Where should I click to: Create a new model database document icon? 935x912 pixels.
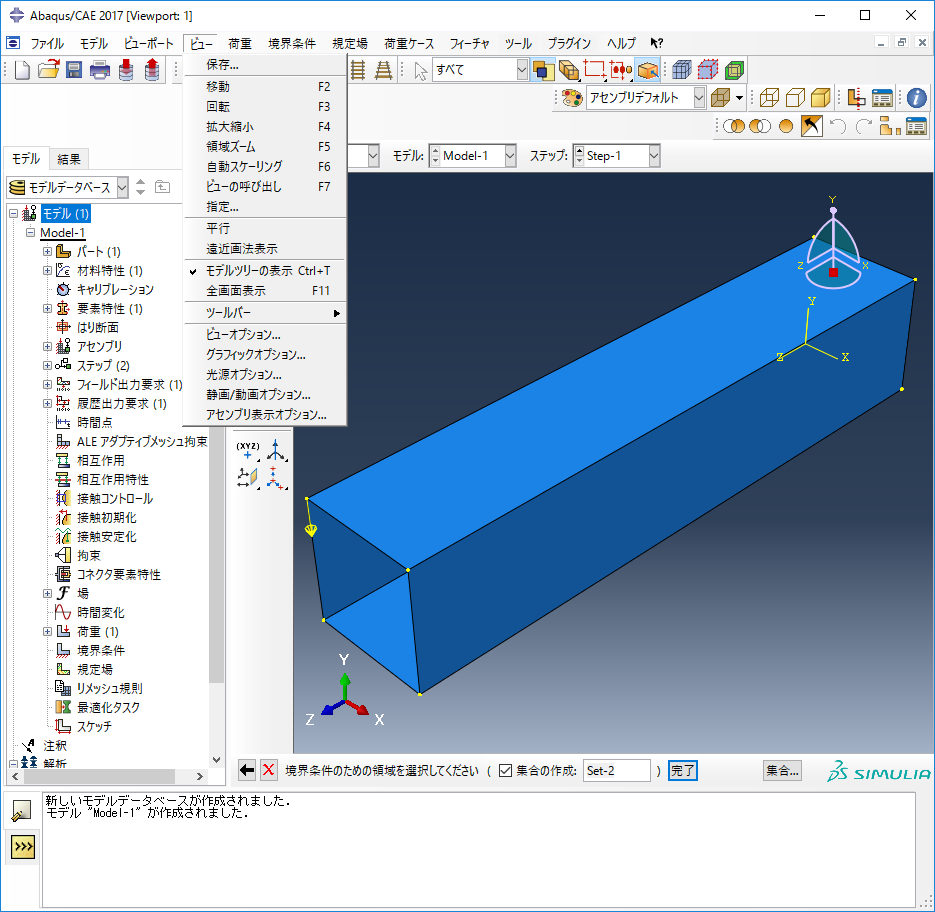point(22,70)
